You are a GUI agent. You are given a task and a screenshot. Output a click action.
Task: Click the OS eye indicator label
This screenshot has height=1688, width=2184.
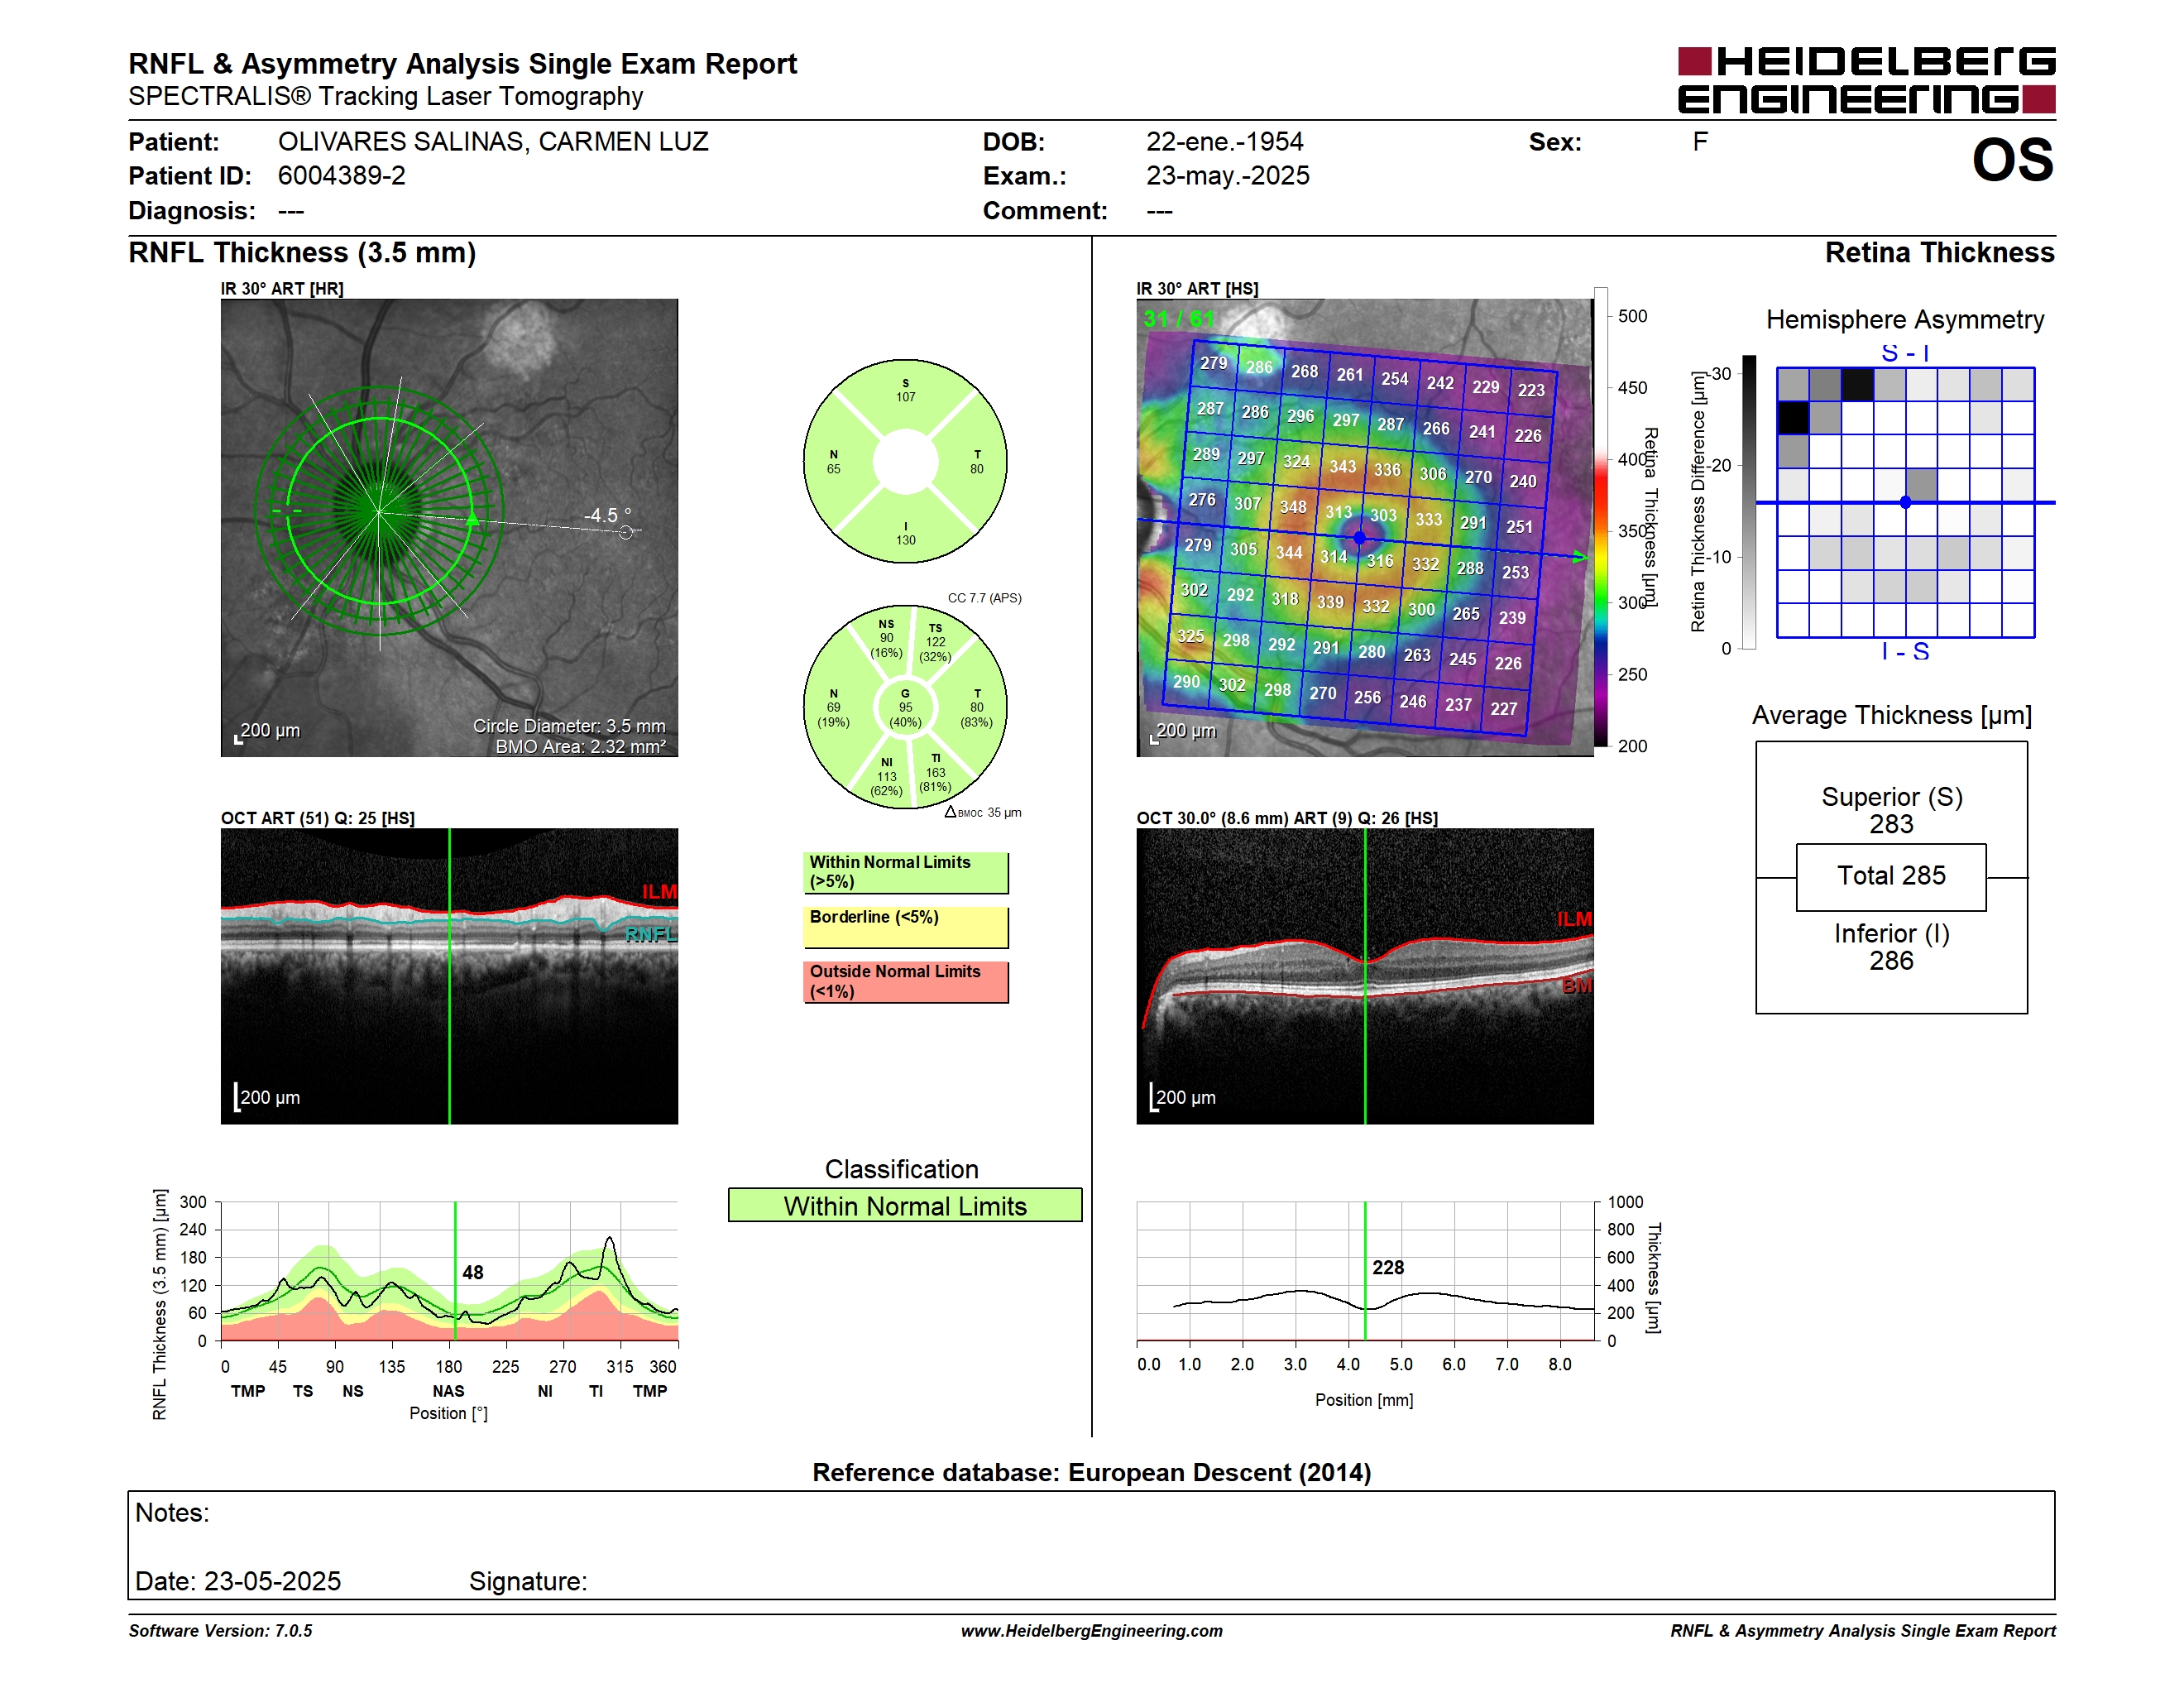[x=2012, y=160]
